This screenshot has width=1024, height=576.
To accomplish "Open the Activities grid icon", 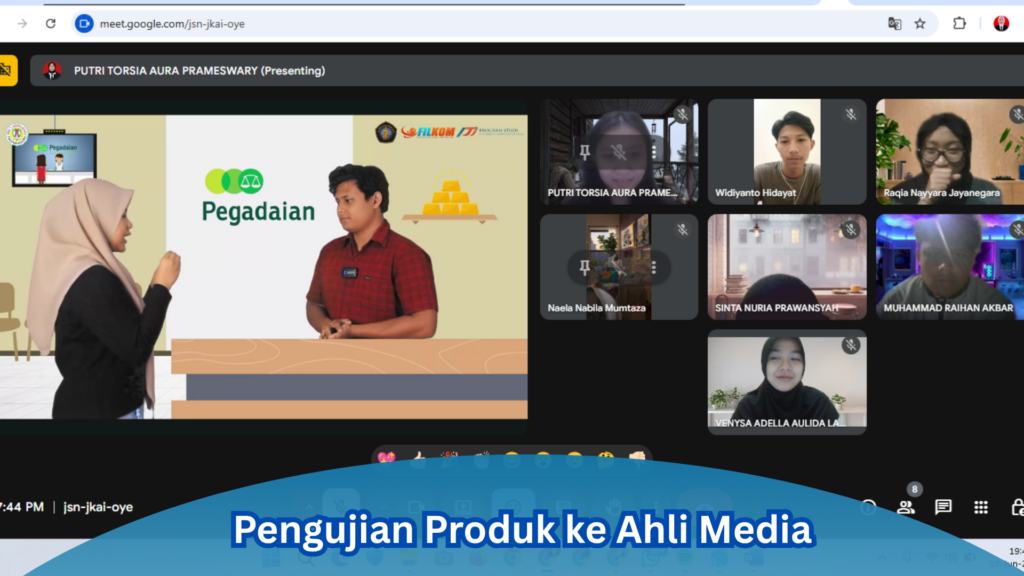I will tap(981, 507).
